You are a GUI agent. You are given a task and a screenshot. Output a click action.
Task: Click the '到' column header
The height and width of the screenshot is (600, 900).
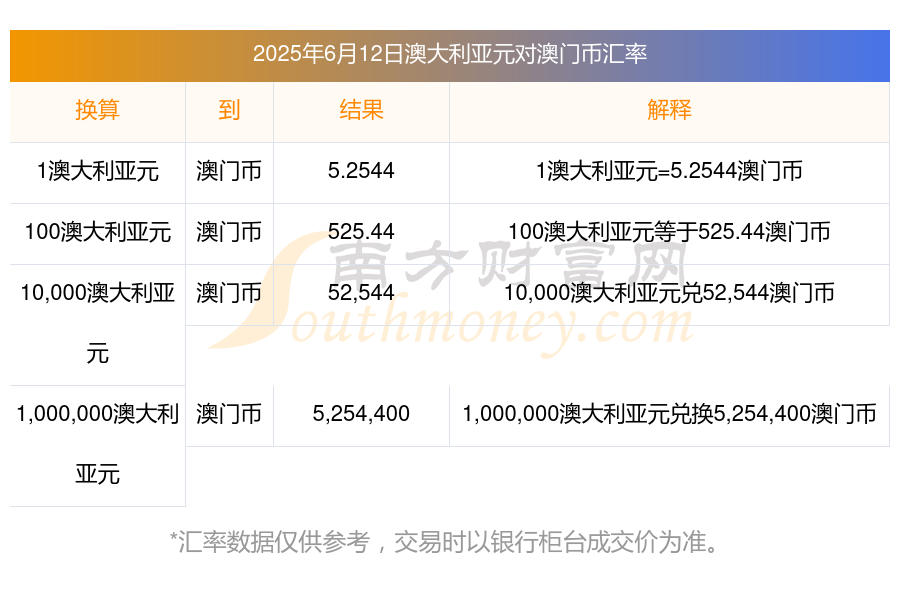[x=229, y=110]
